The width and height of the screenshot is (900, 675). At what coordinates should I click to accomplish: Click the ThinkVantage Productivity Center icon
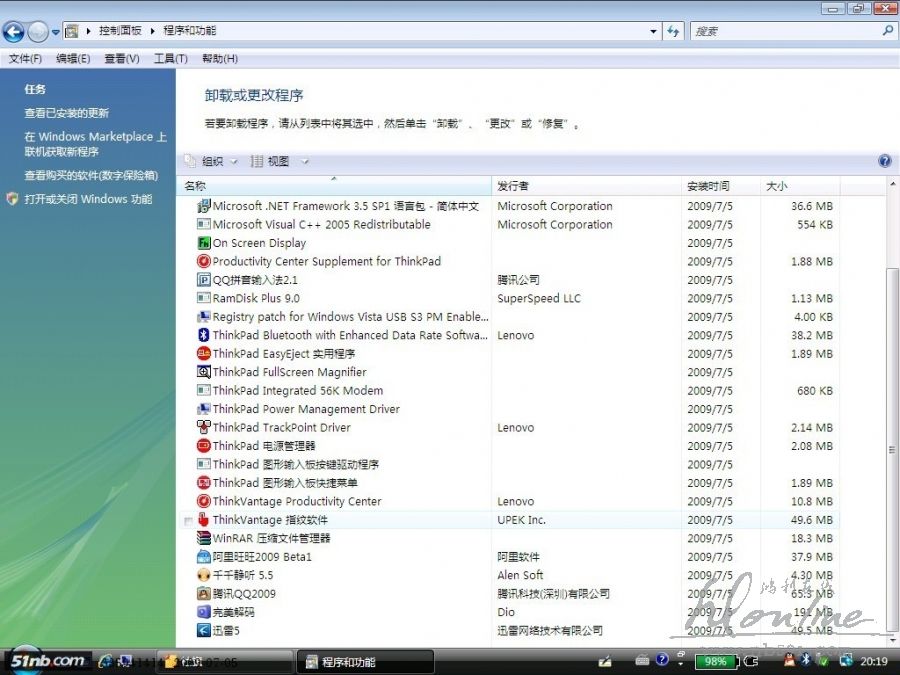204,501
